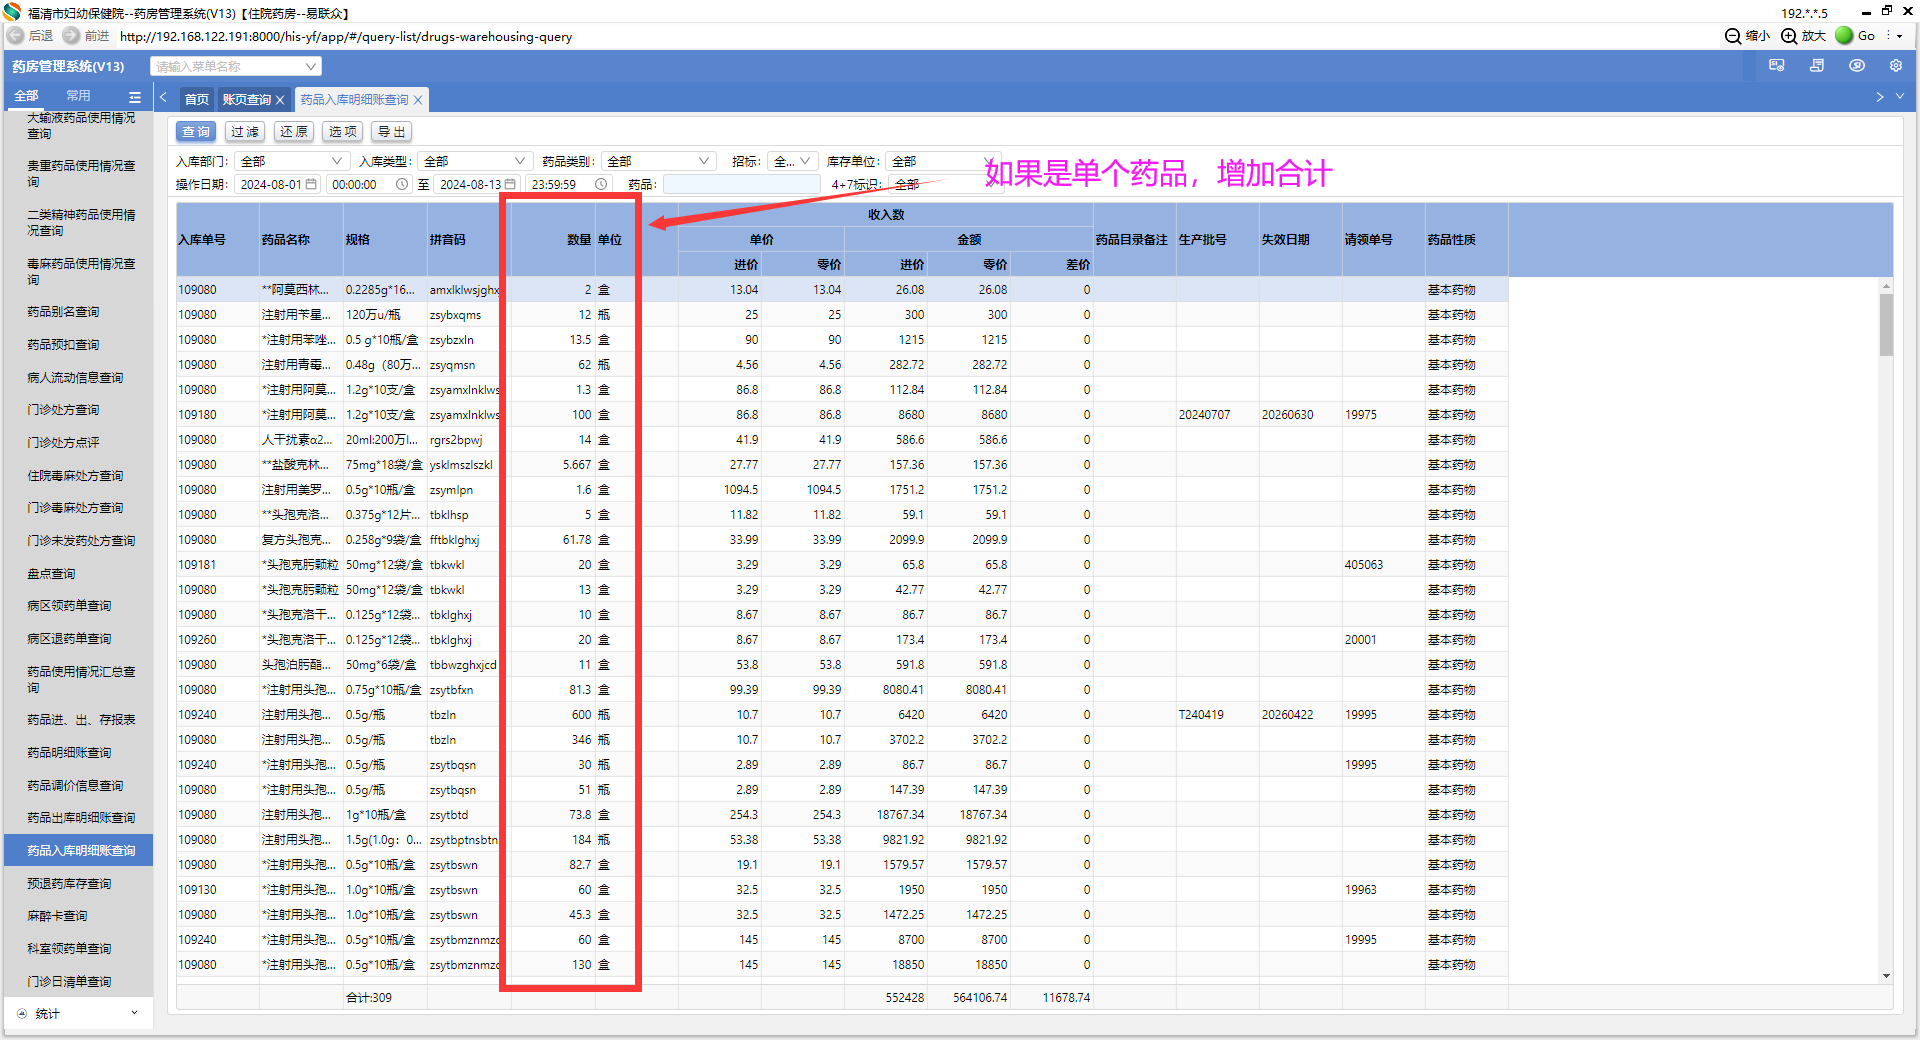Click the green Go indicator icon
The width and height of the screenshot is (1920, 1040).
coord(1844,36)
